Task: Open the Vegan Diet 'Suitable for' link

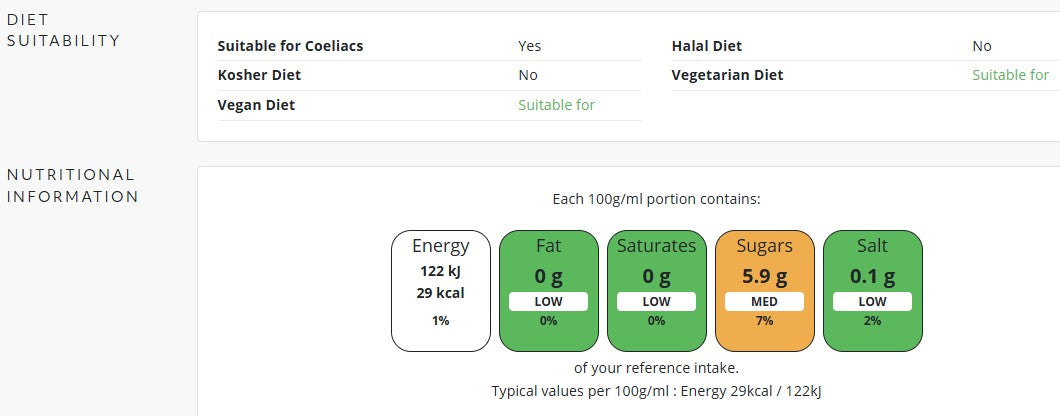Action: (556, 105)
